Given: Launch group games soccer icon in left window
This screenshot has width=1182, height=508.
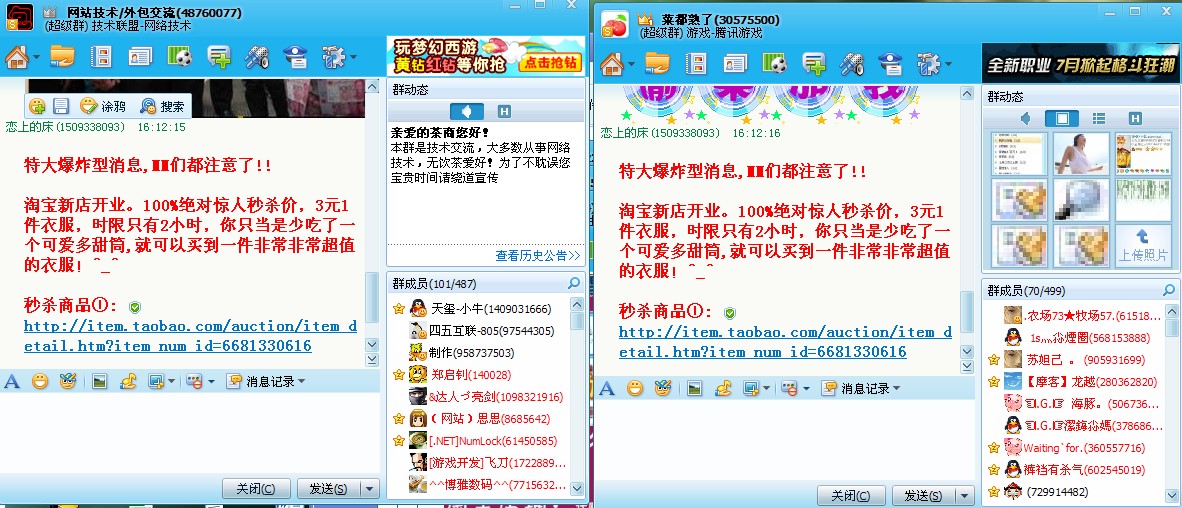Looking at the screenshot, I should coord(179,57).
